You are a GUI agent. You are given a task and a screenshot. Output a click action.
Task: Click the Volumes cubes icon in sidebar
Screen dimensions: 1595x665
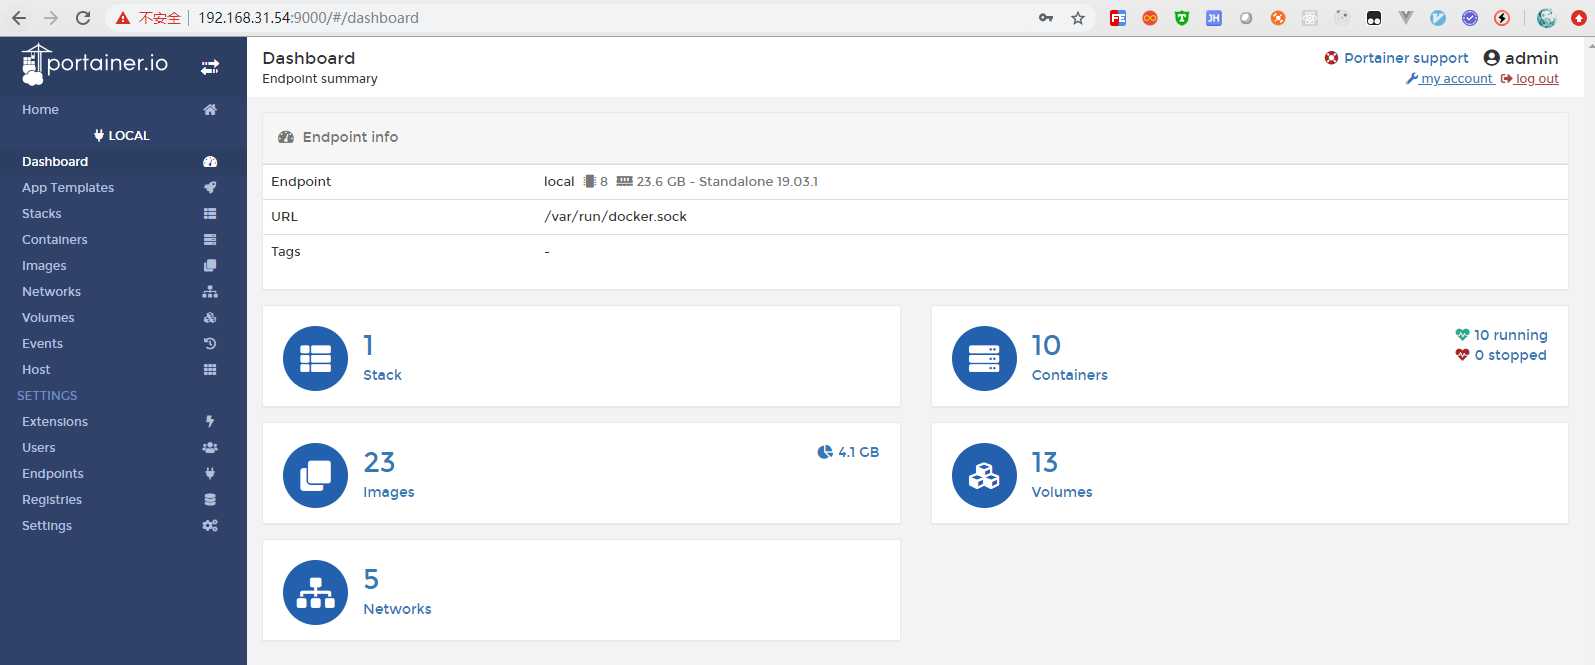click(210, 318)
